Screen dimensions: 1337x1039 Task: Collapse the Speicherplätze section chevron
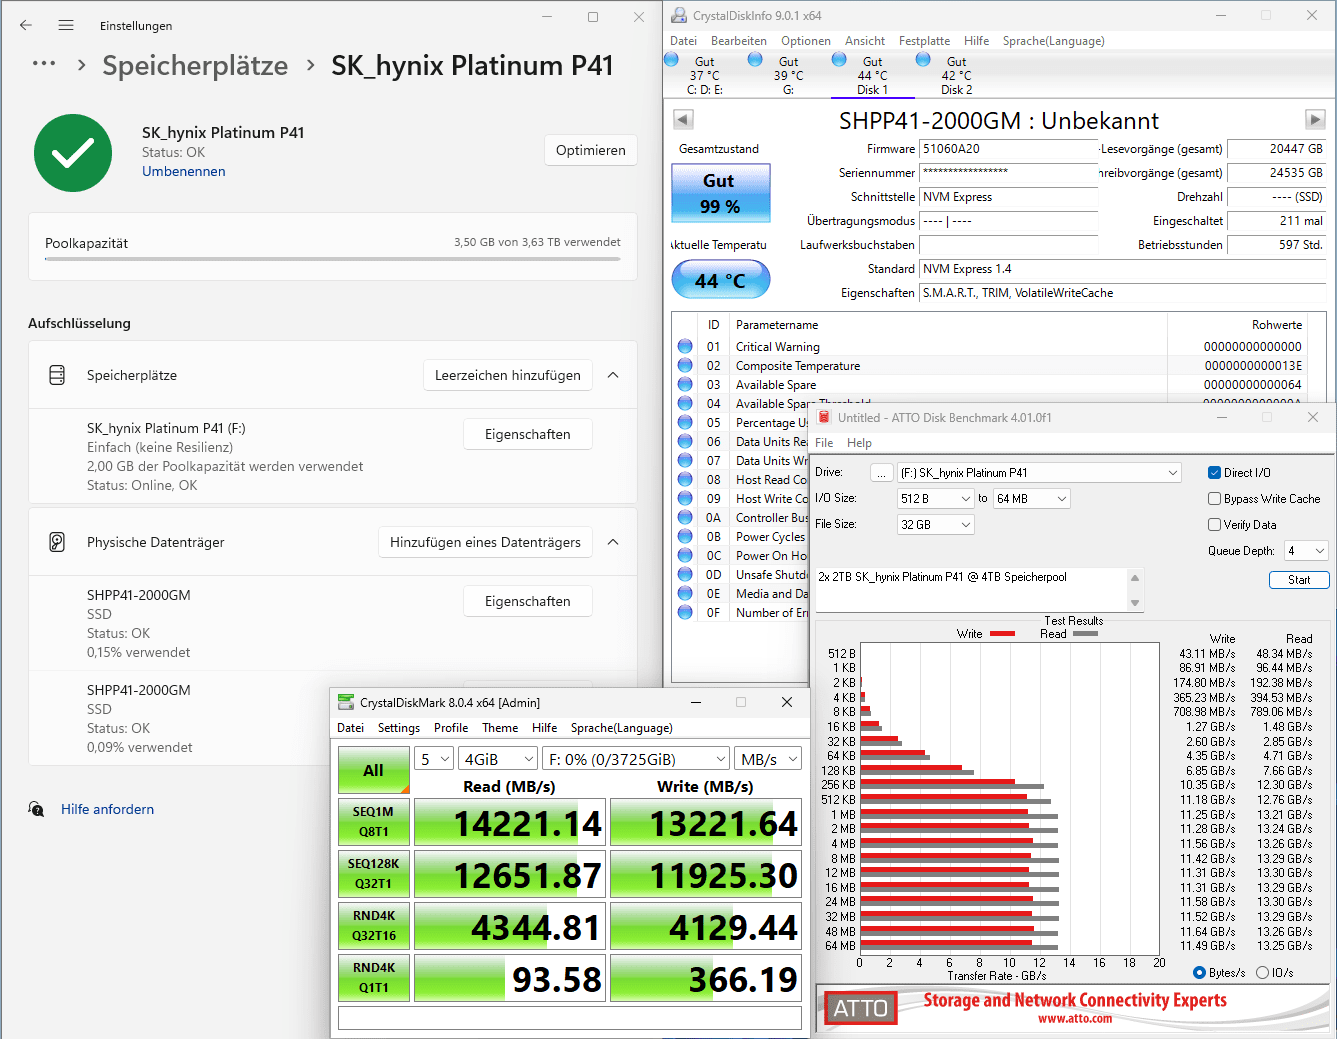(x=613, y=375)
